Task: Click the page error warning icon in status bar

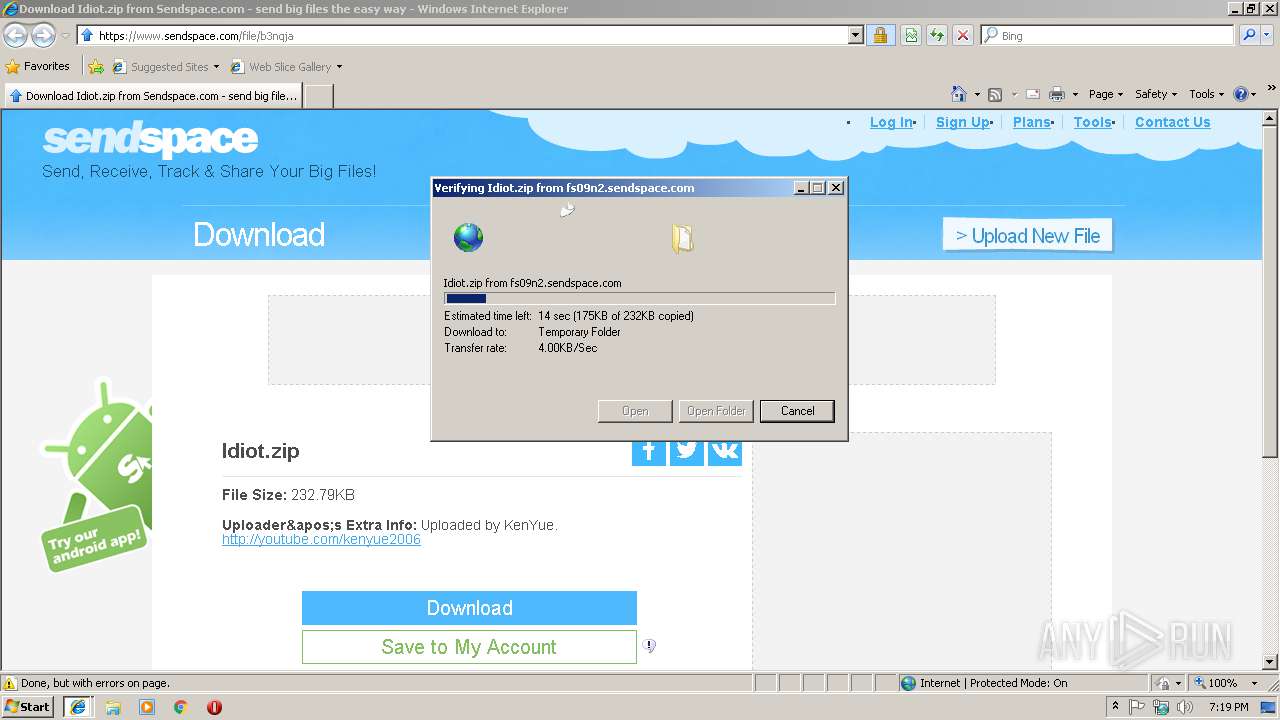Action: coord(10,683)
